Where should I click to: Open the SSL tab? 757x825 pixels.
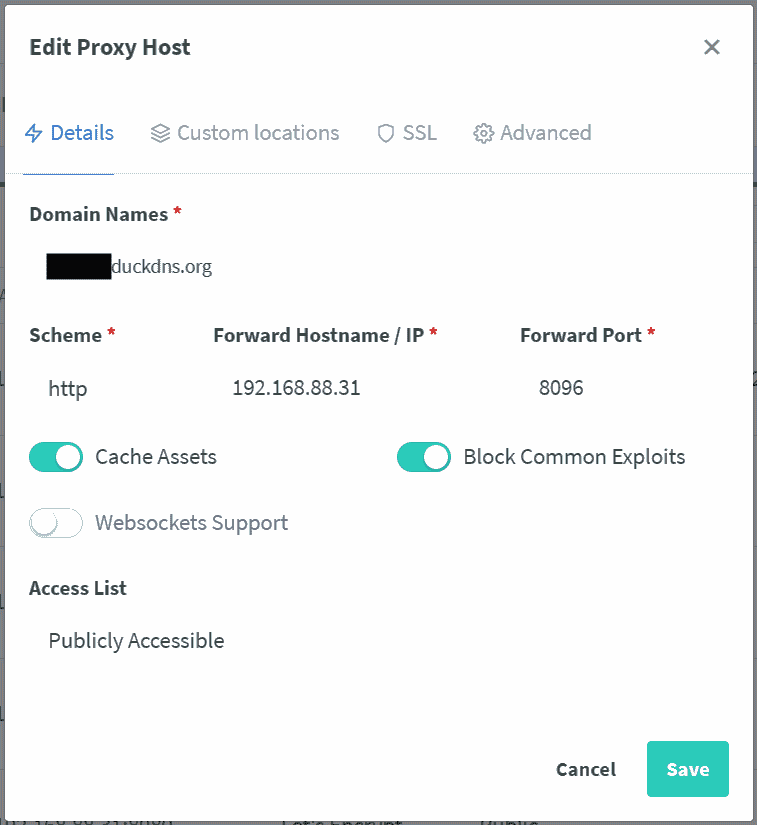point(419,133)
